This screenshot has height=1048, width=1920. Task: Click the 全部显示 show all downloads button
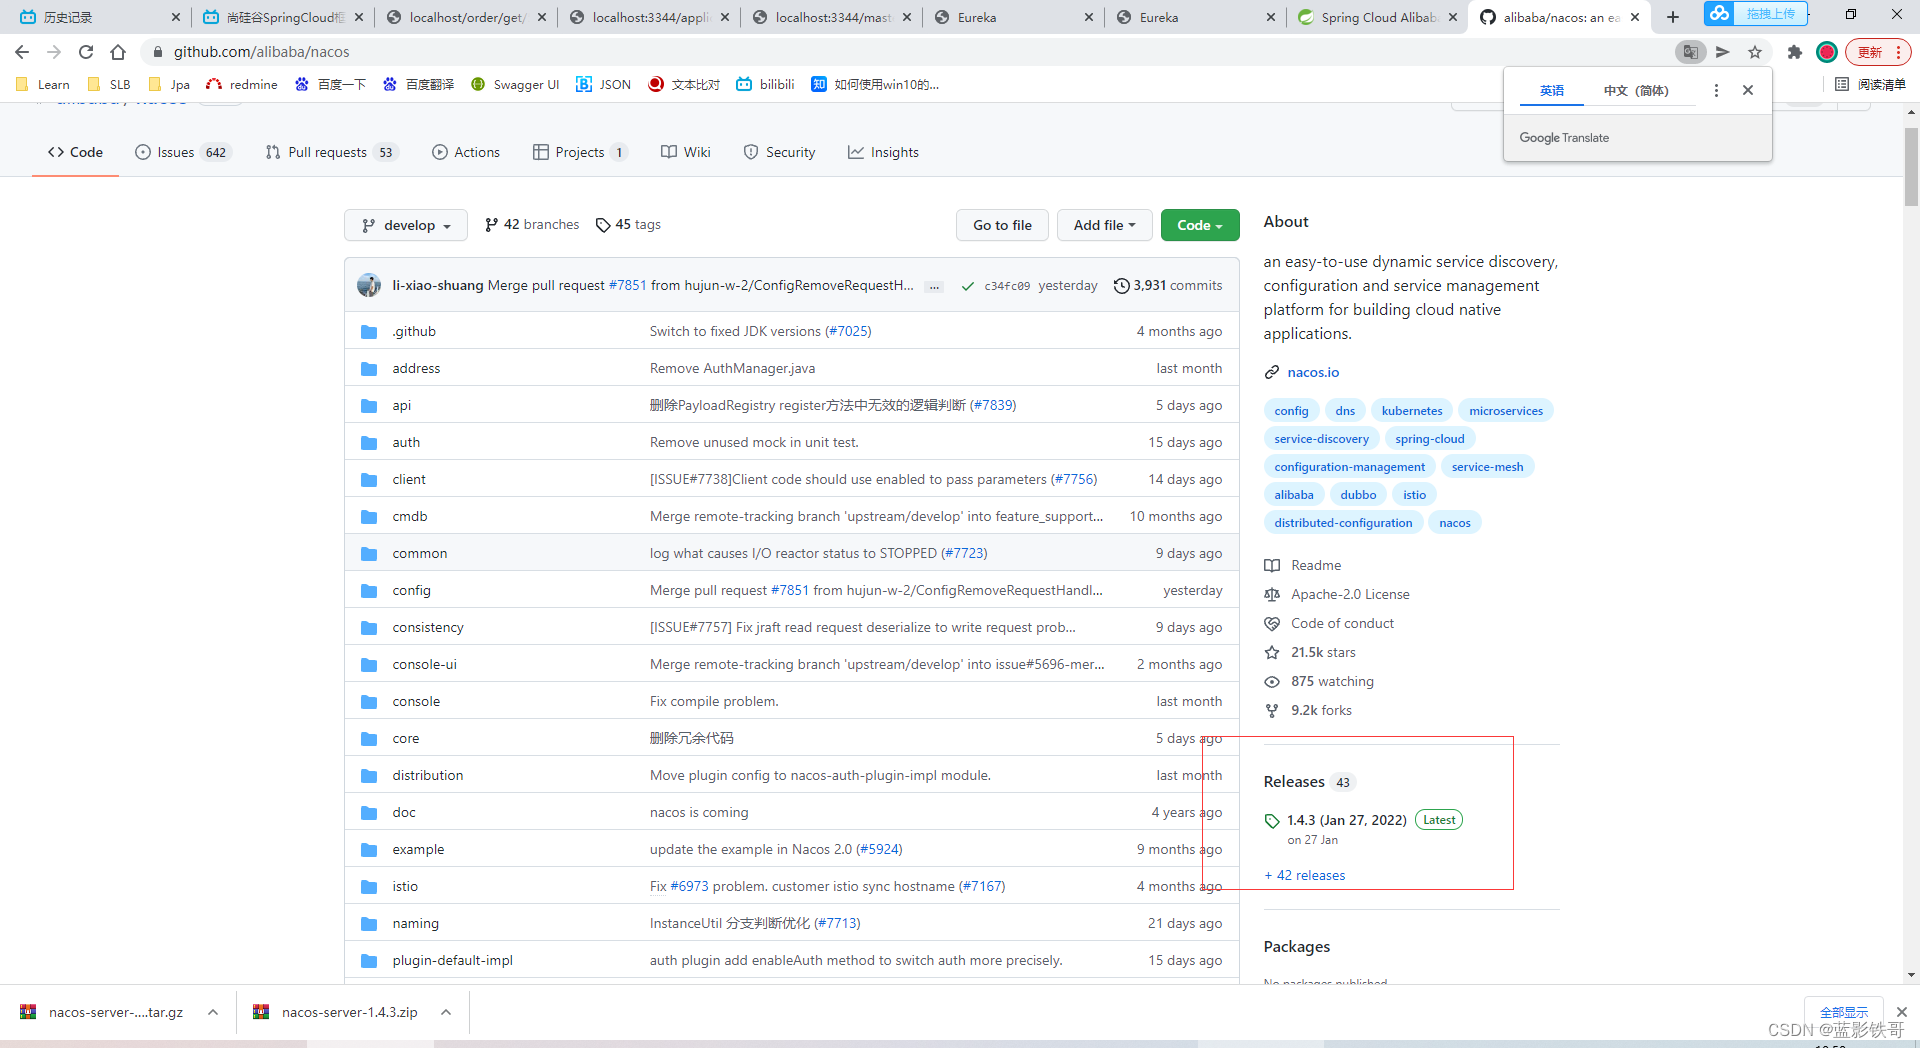(1843, 1012)
